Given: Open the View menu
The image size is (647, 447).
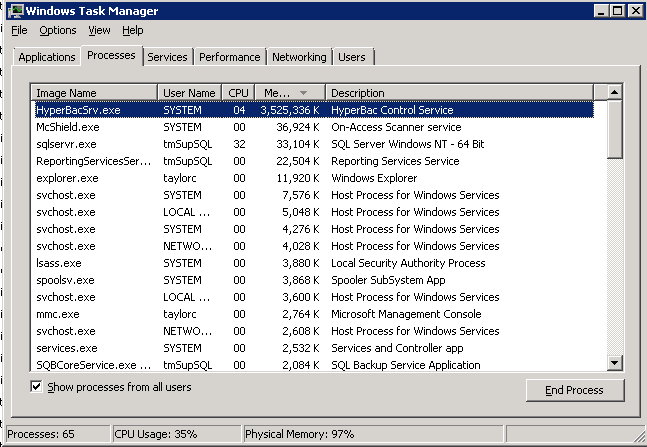Looking at the screenshot, I should click(99, 31).
